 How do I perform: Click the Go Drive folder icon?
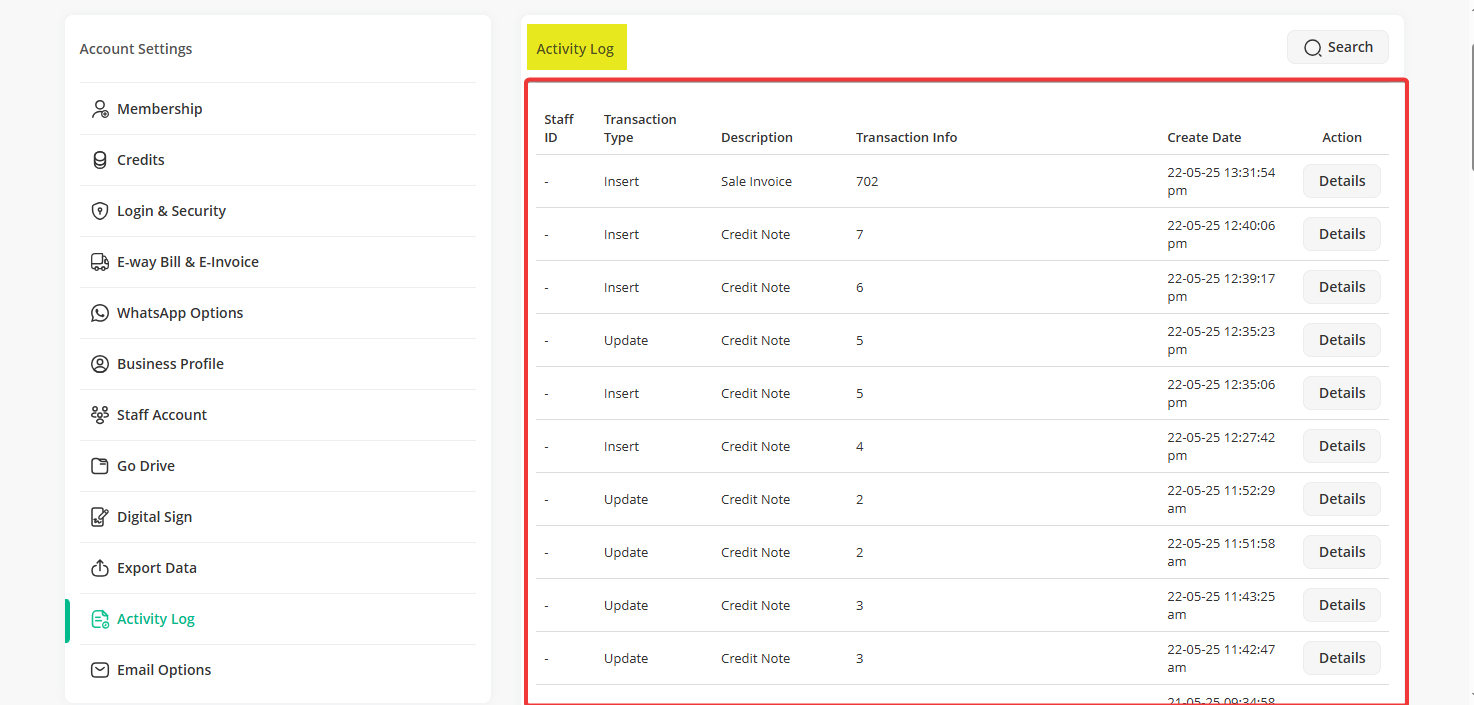[x=100, y=466]
